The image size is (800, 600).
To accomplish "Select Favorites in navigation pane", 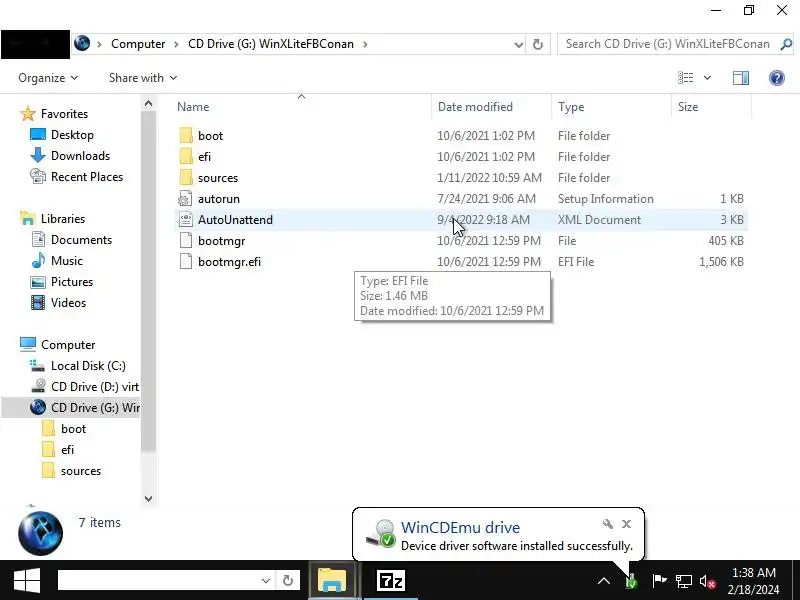I will (x=64, y=114).
